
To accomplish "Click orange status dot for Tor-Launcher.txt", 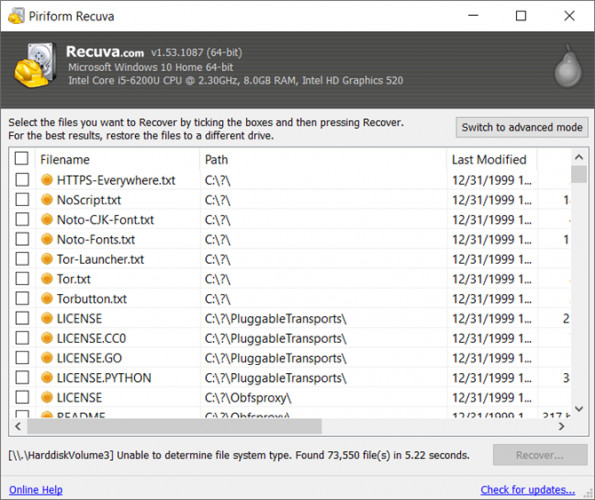I will tap(47, 259).
